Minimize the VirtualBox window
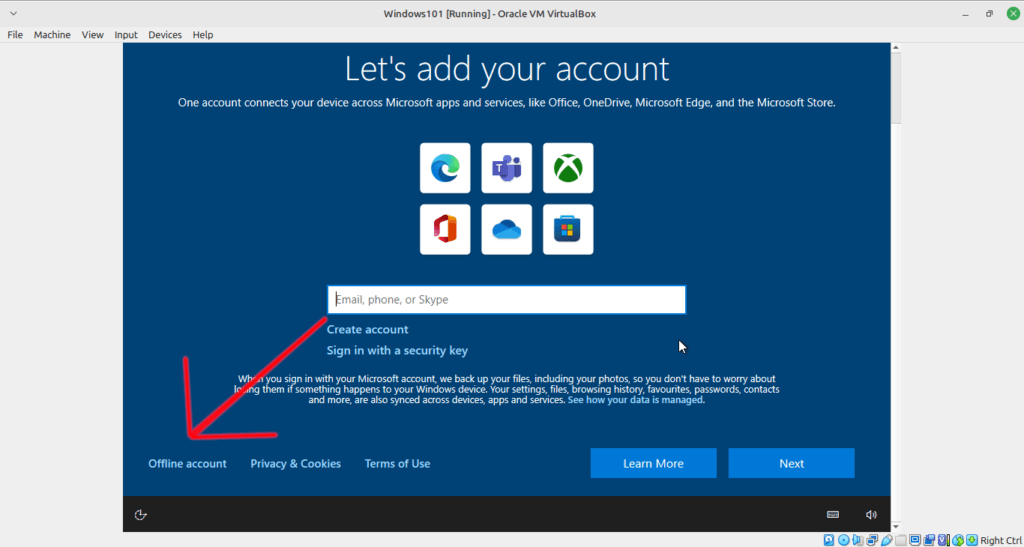1024x547 pixels. click(x=965, y=14)
